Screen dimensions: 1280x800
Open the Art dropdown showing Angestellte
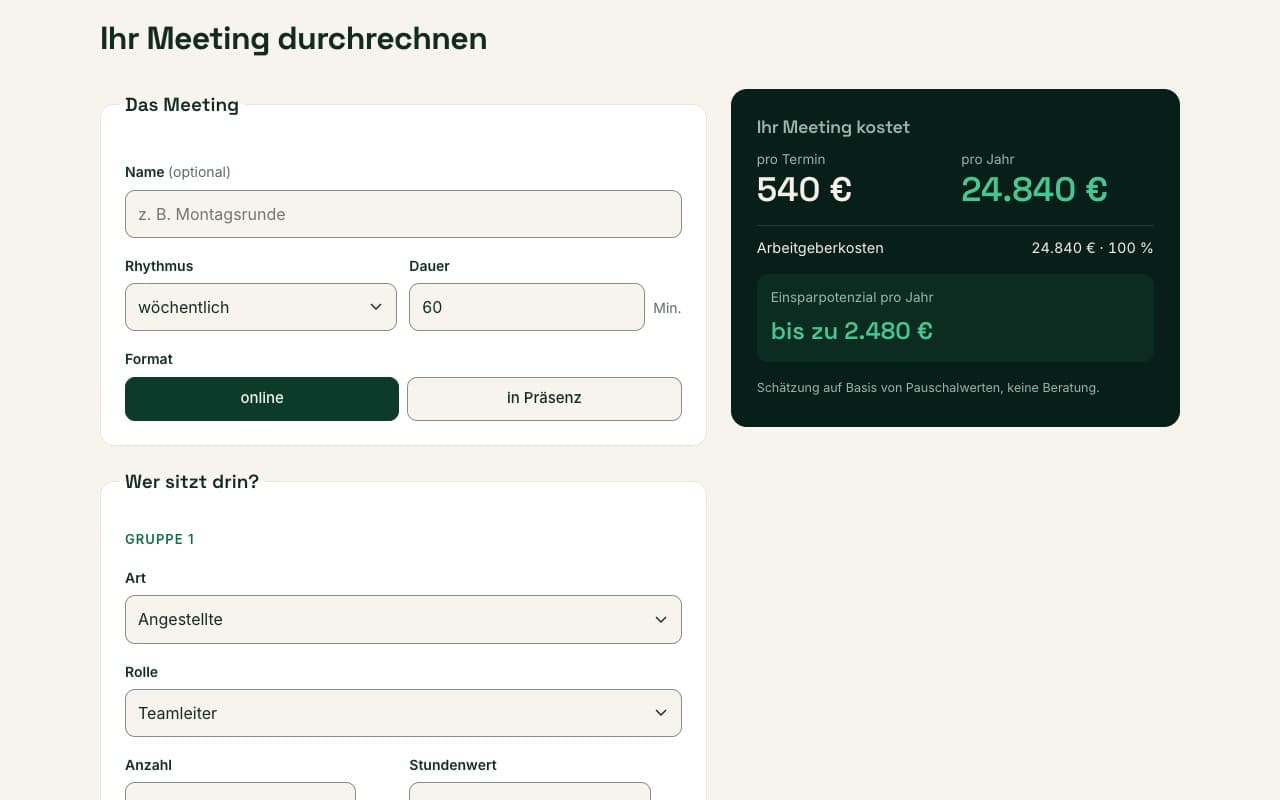tap(403, 620)
